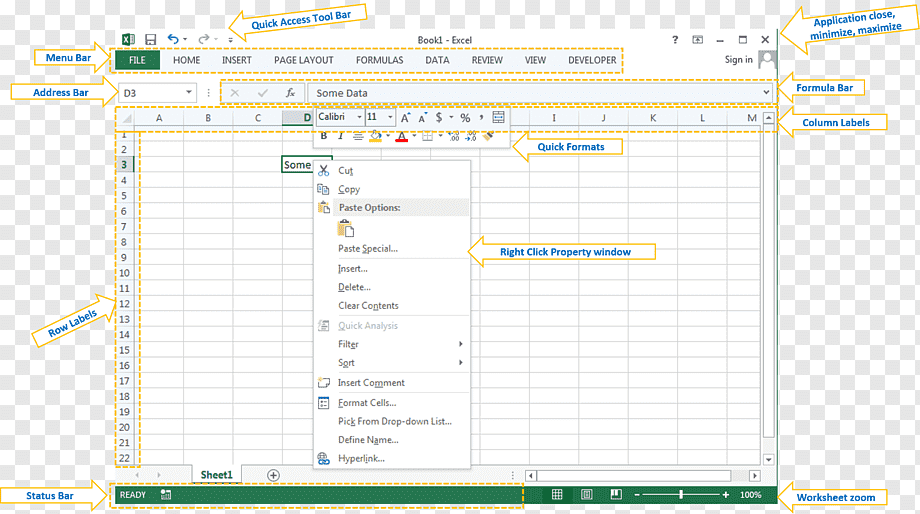
Task: Switch to the INSERT ribbon tab
Action: 236,60
